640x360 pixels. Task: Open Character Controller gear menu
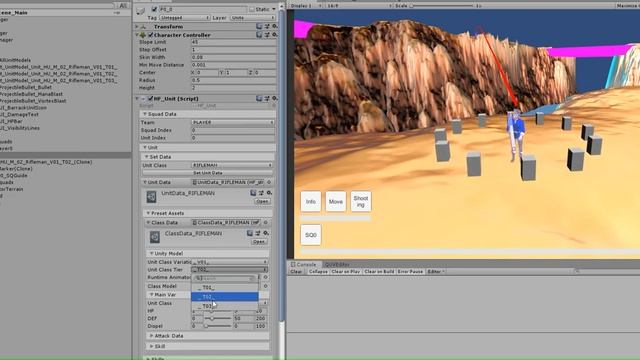pos(275,35)
